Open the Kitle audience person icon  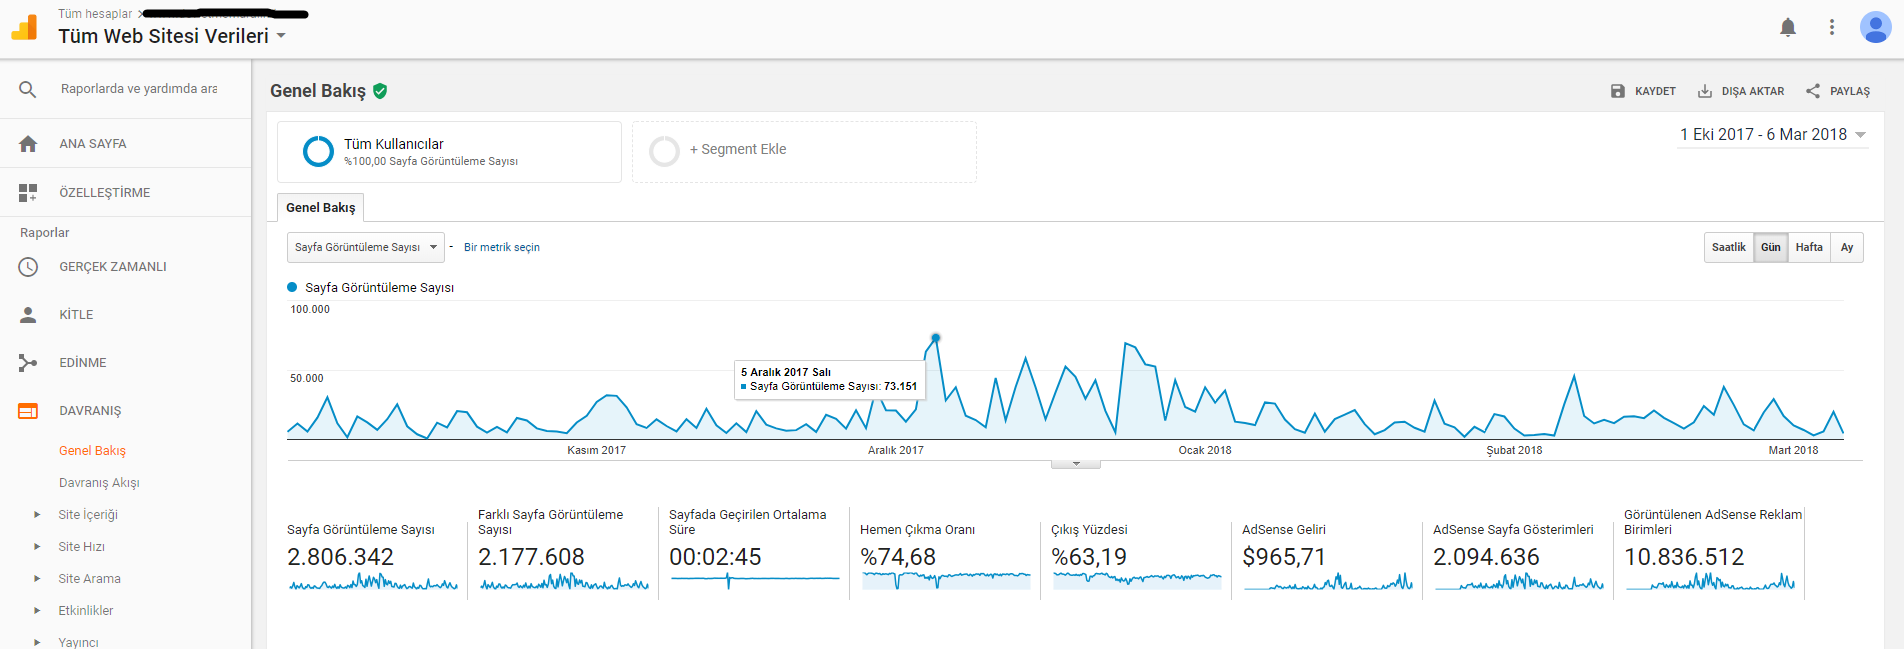(28, 315)
